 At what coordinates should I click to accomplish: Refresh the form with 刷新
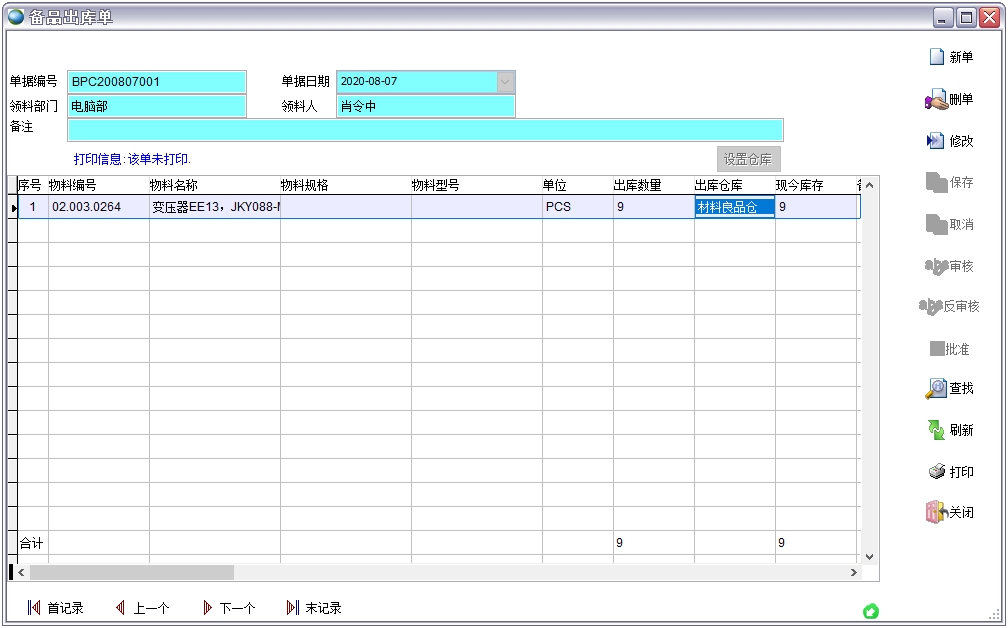[936, 430]
